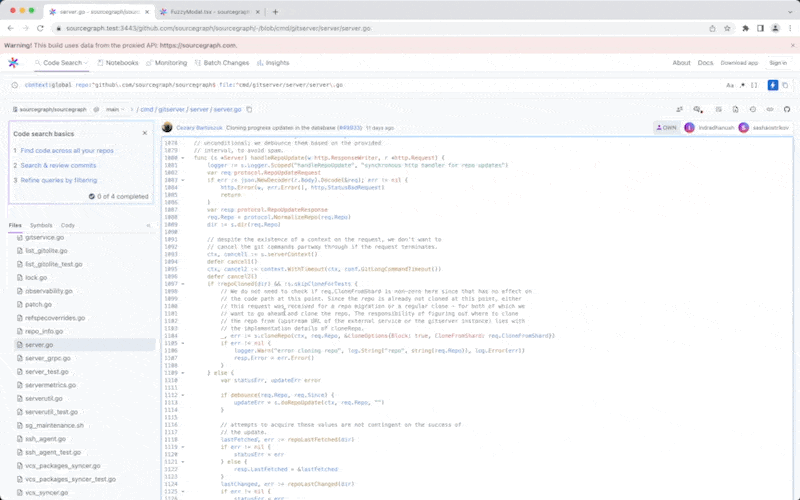The width and height of the screenshot is (800, 500).
Task: Open the About link
Action: (x=681, y=63)
